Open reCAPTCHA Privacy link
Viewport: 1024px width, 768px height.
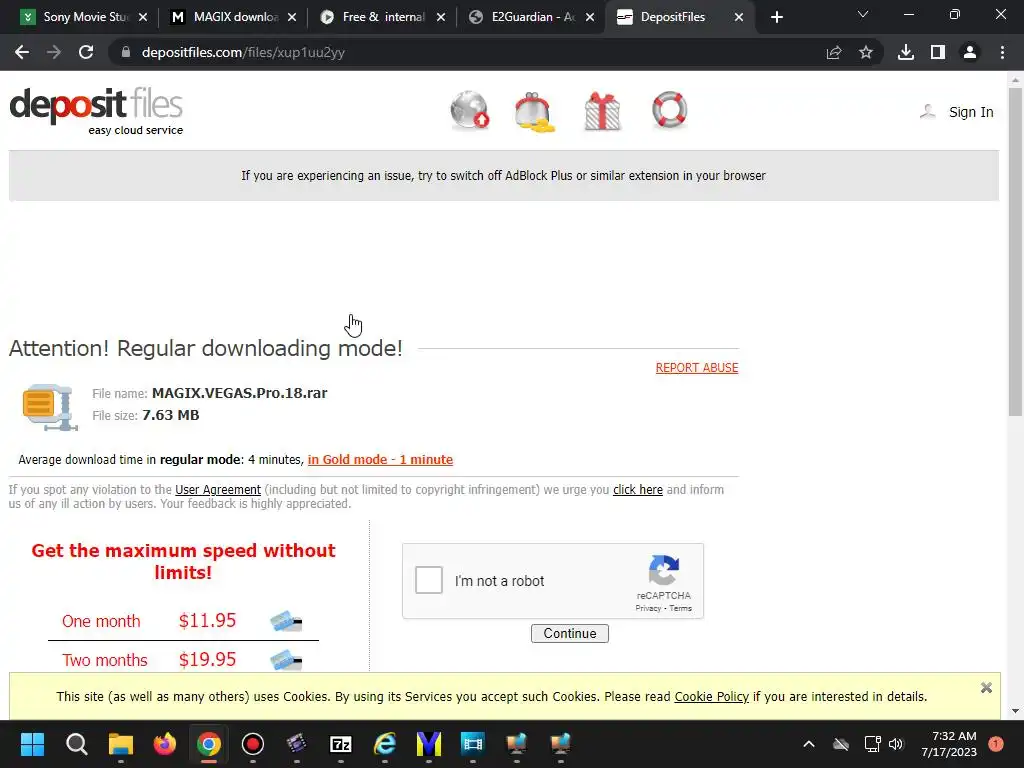click(648, 608)
